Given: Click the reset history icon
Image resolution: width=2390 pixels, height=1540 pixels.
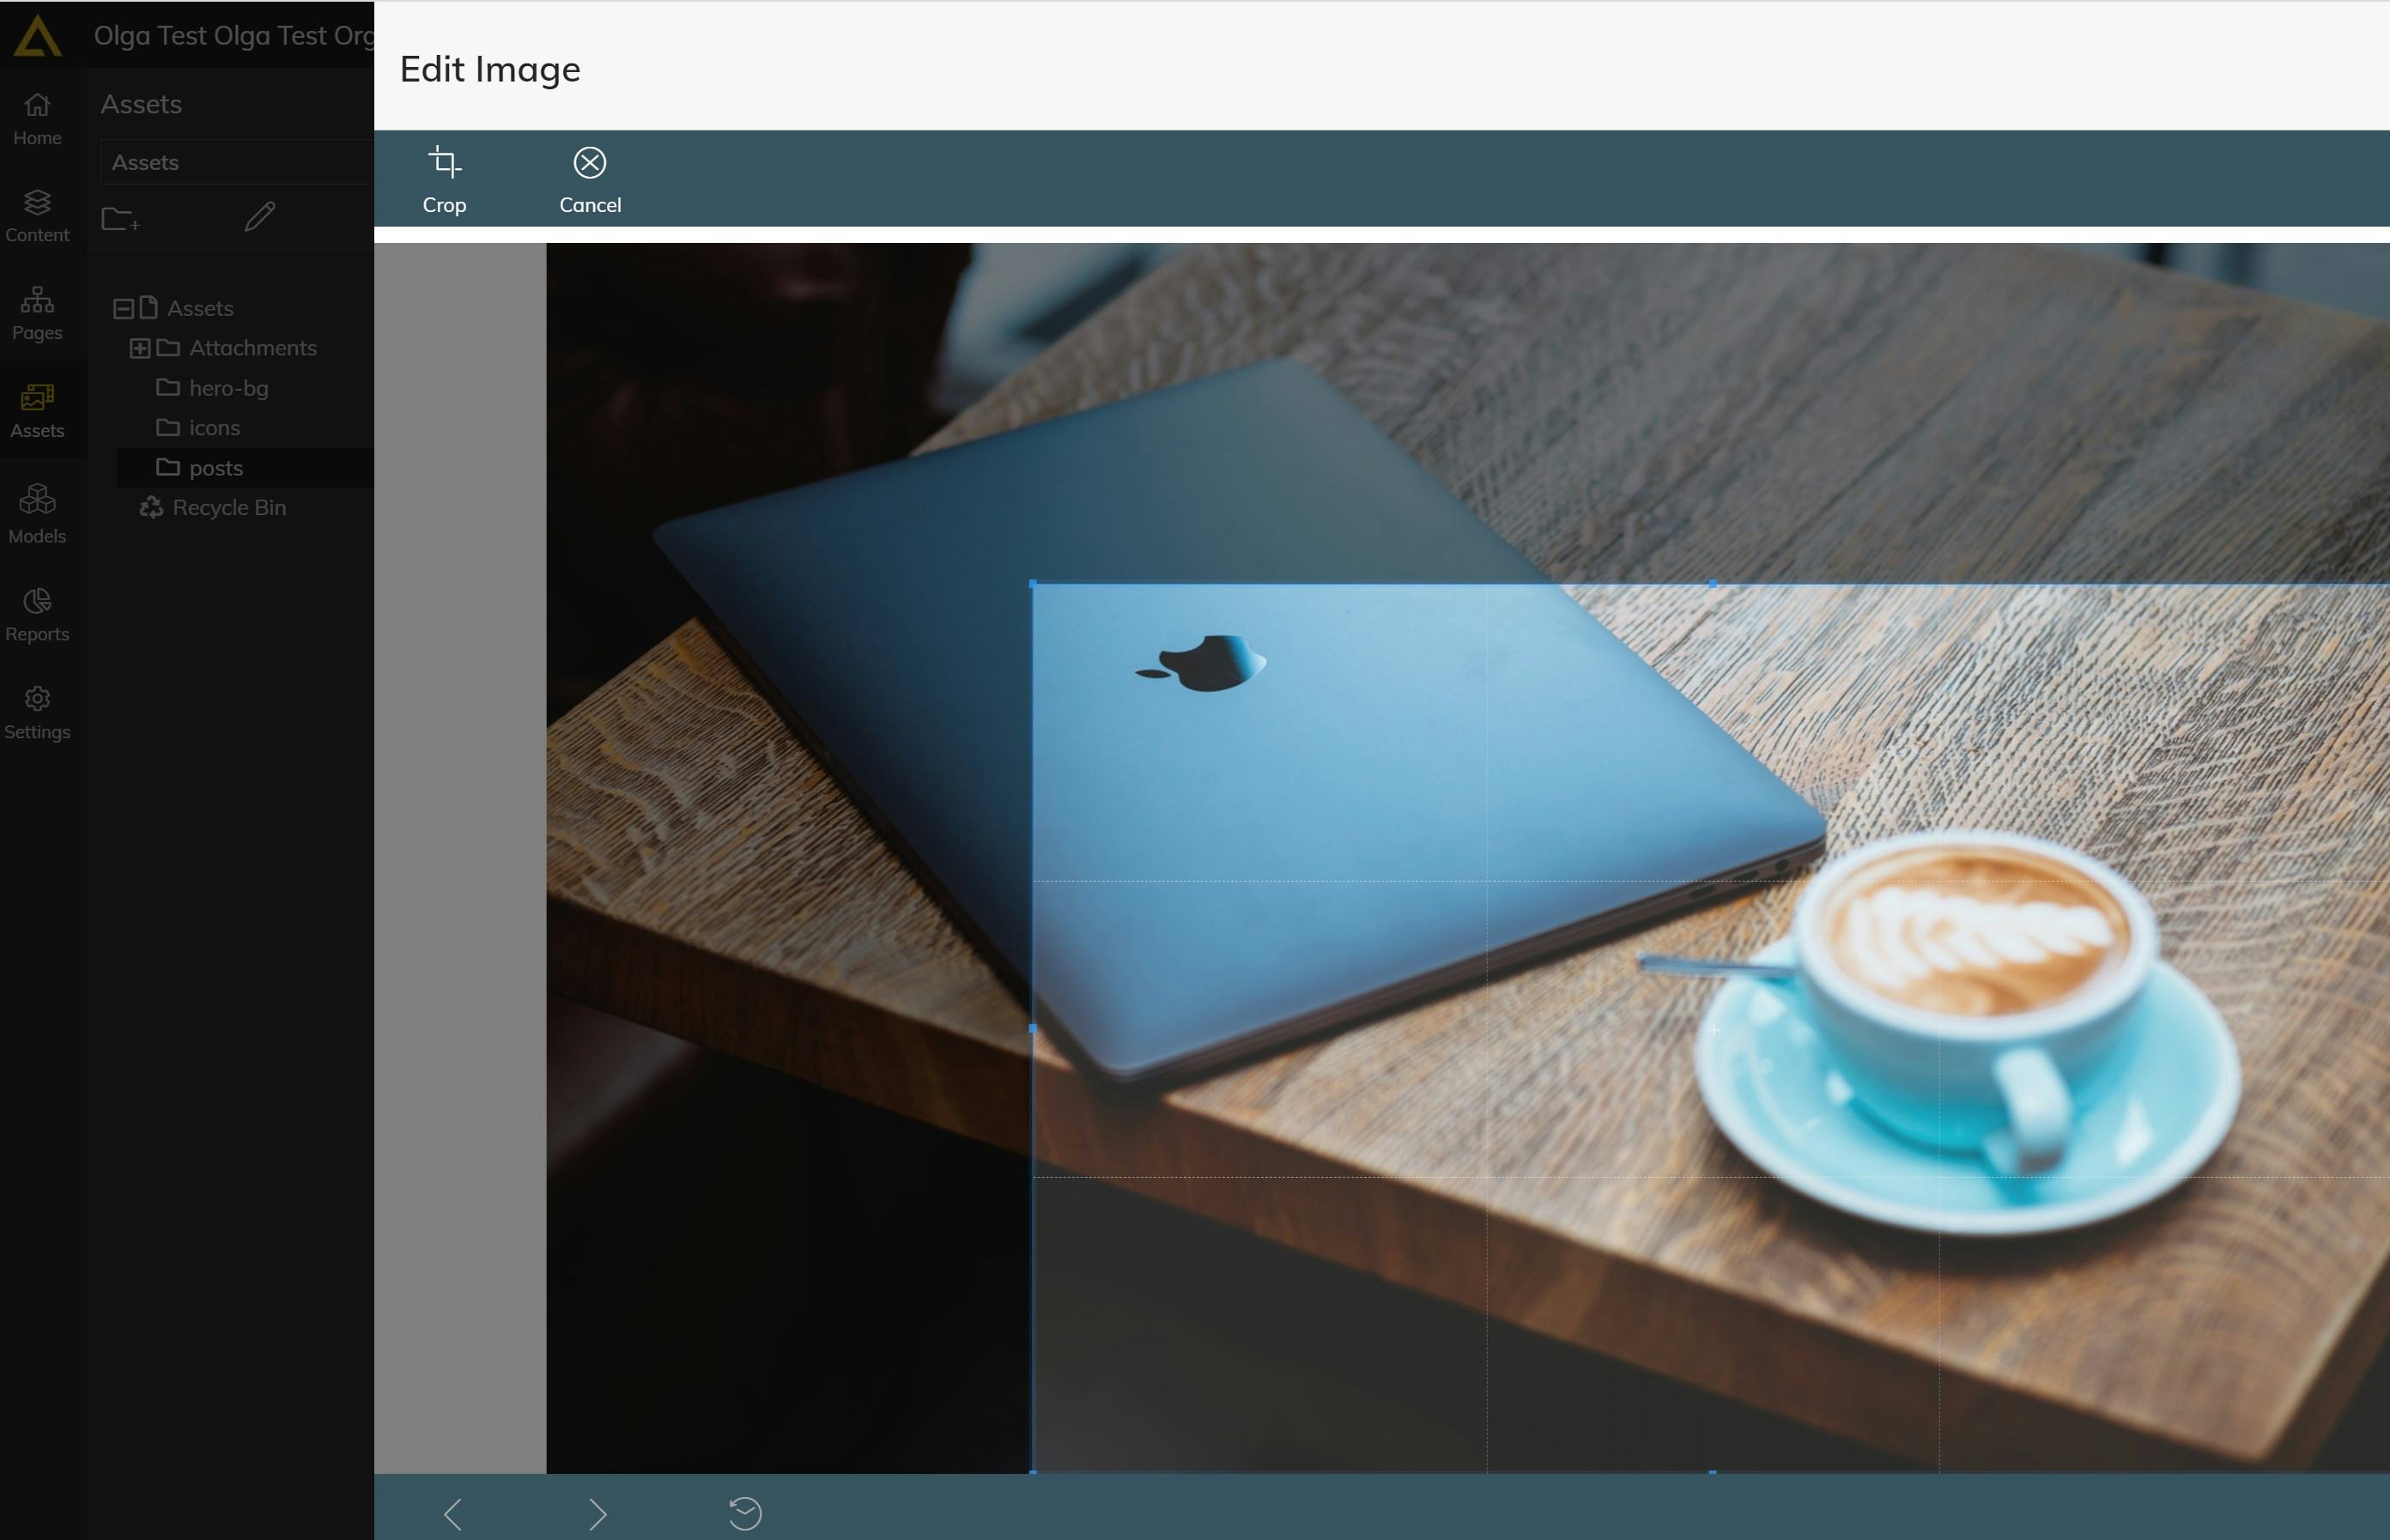Looking at the screenshot, I should click(x=745, y=1513).
